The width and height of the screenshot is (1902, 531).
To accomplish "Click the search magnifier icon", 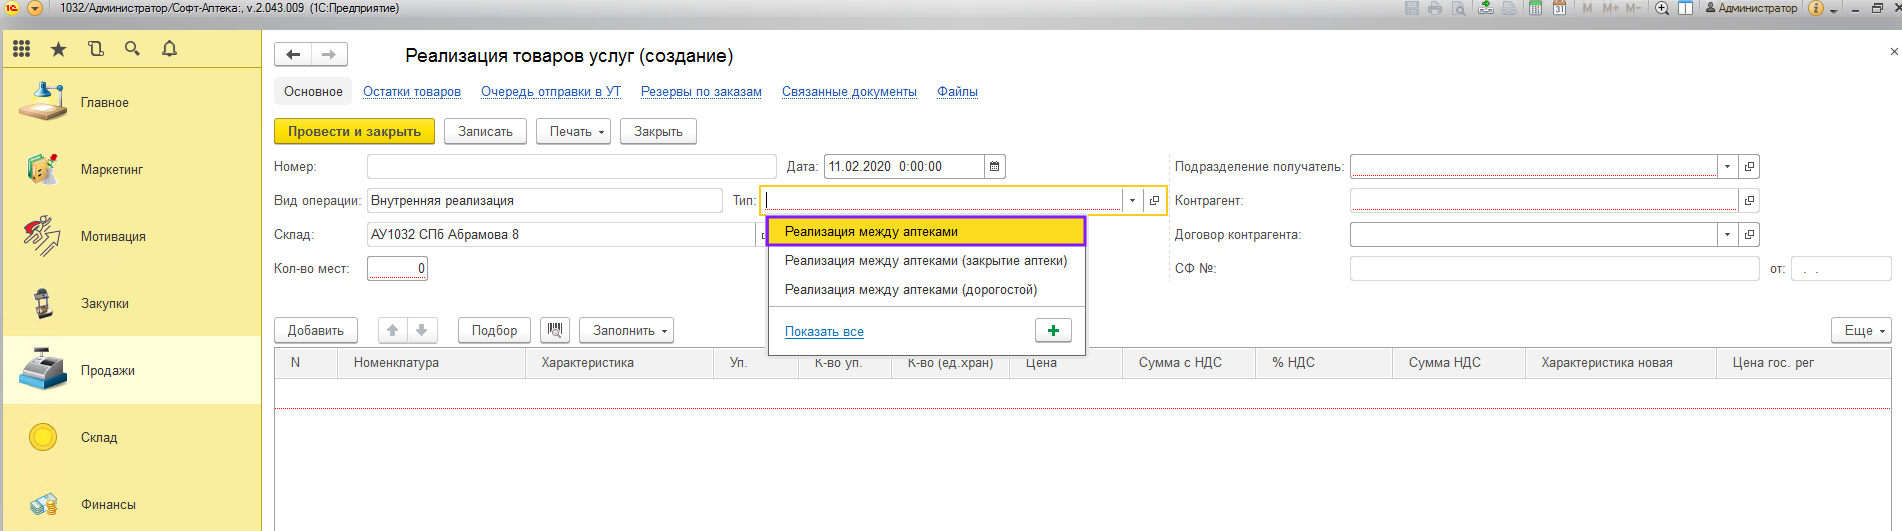I will 132,48.
